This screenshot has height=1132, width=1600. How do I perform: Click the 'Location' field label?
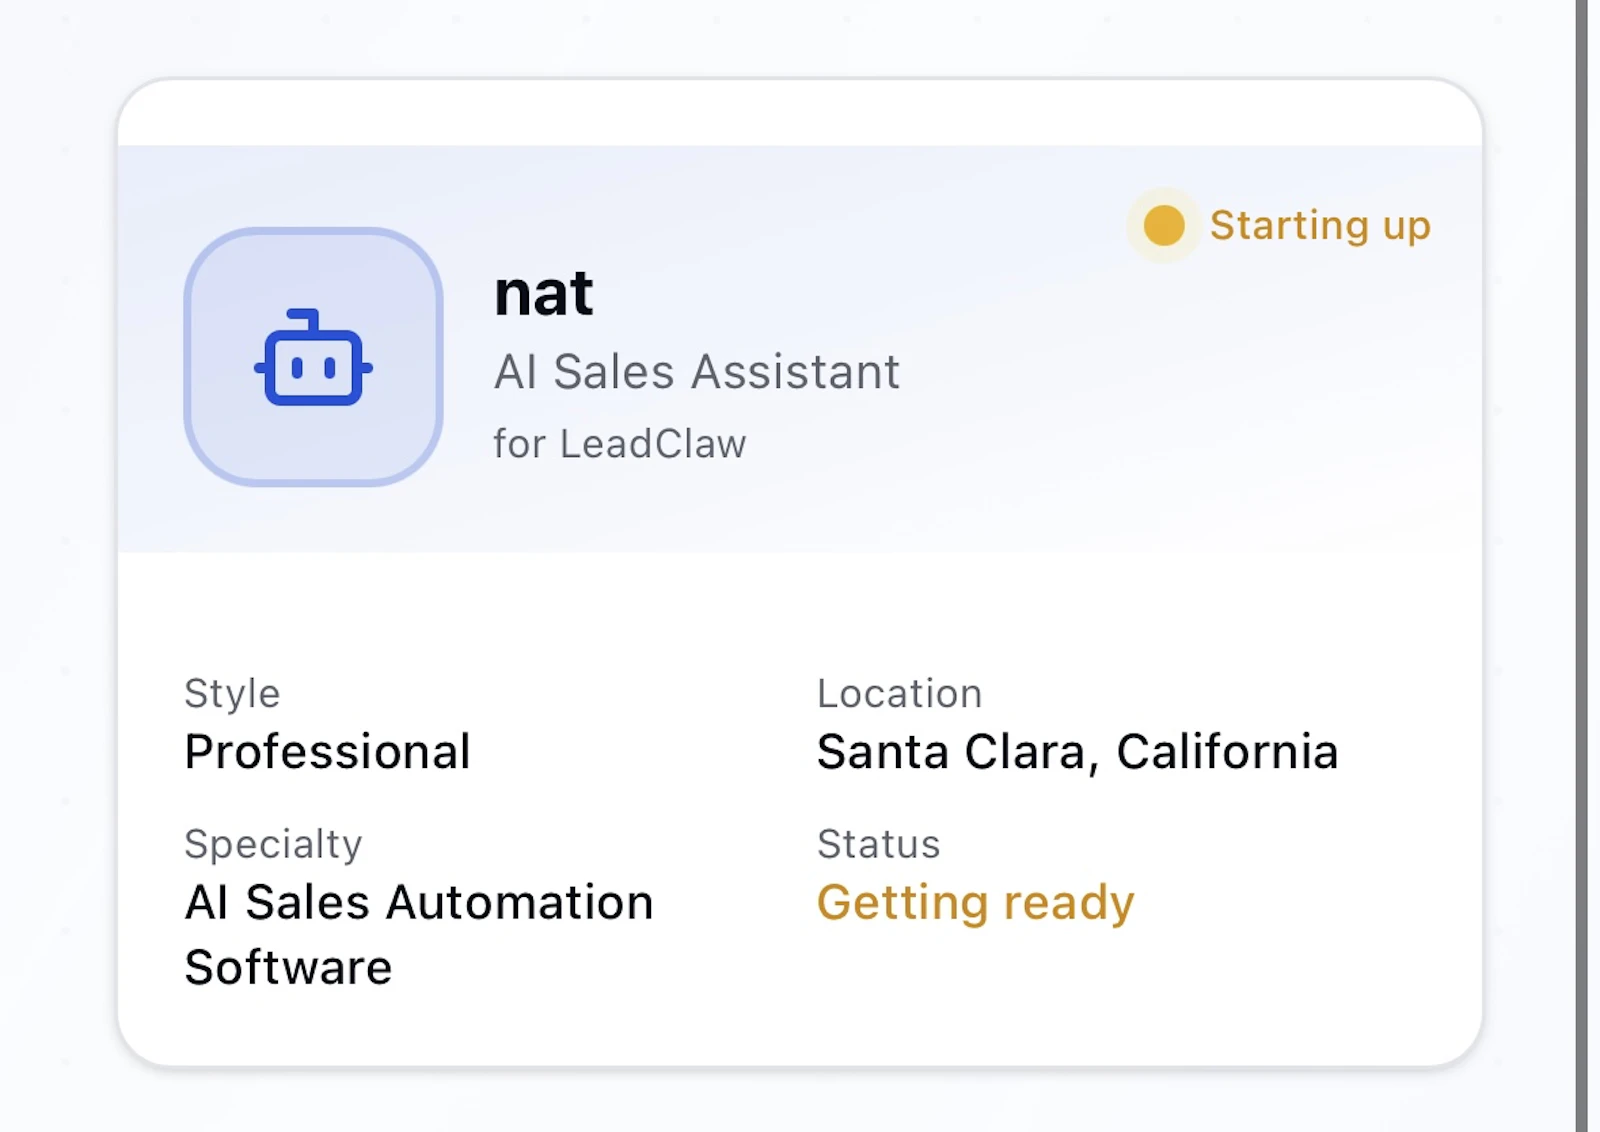pos(900,694)
